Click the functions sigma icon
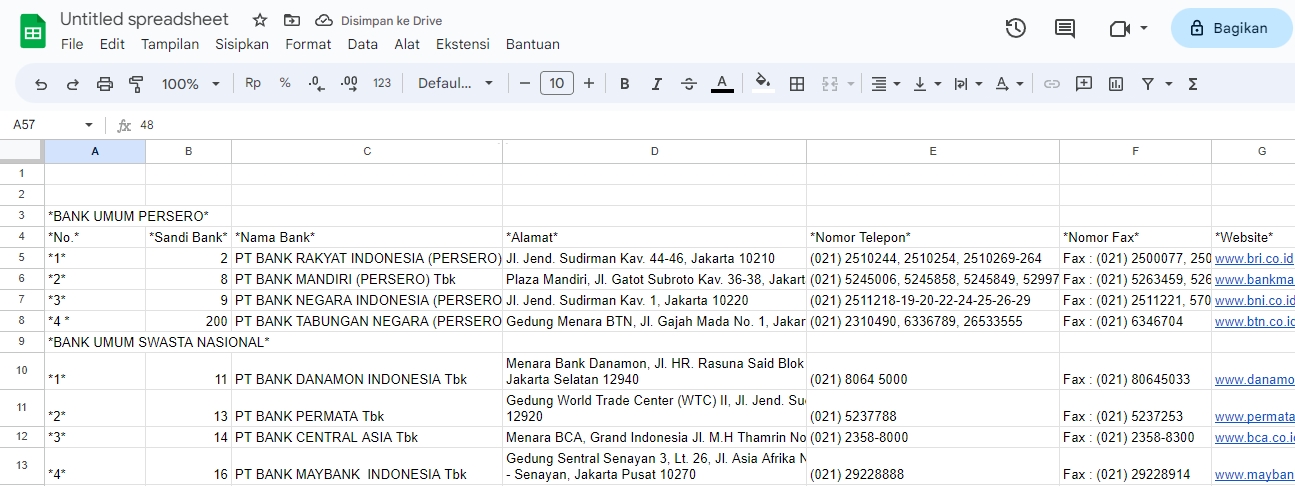1295x486 pixels. tap(1193, 84)
